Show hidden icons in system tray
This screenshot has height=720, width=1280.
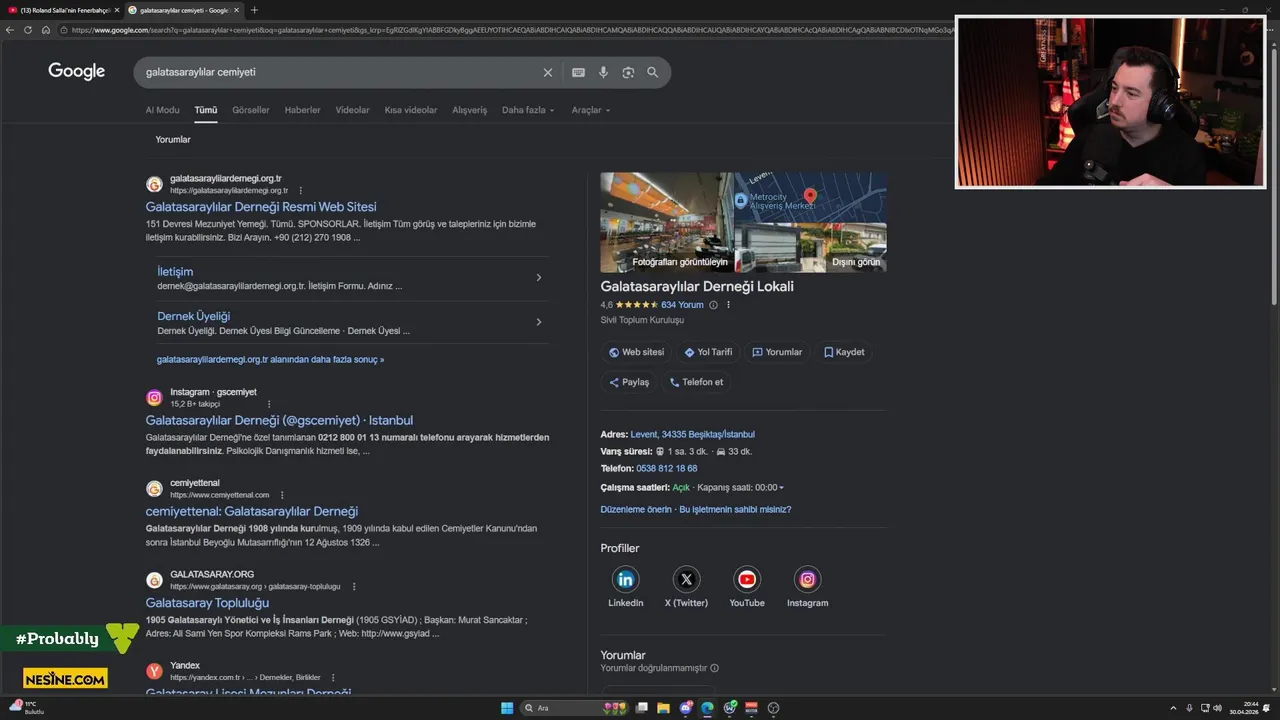pyautogui.click(x=1173, y=708)
